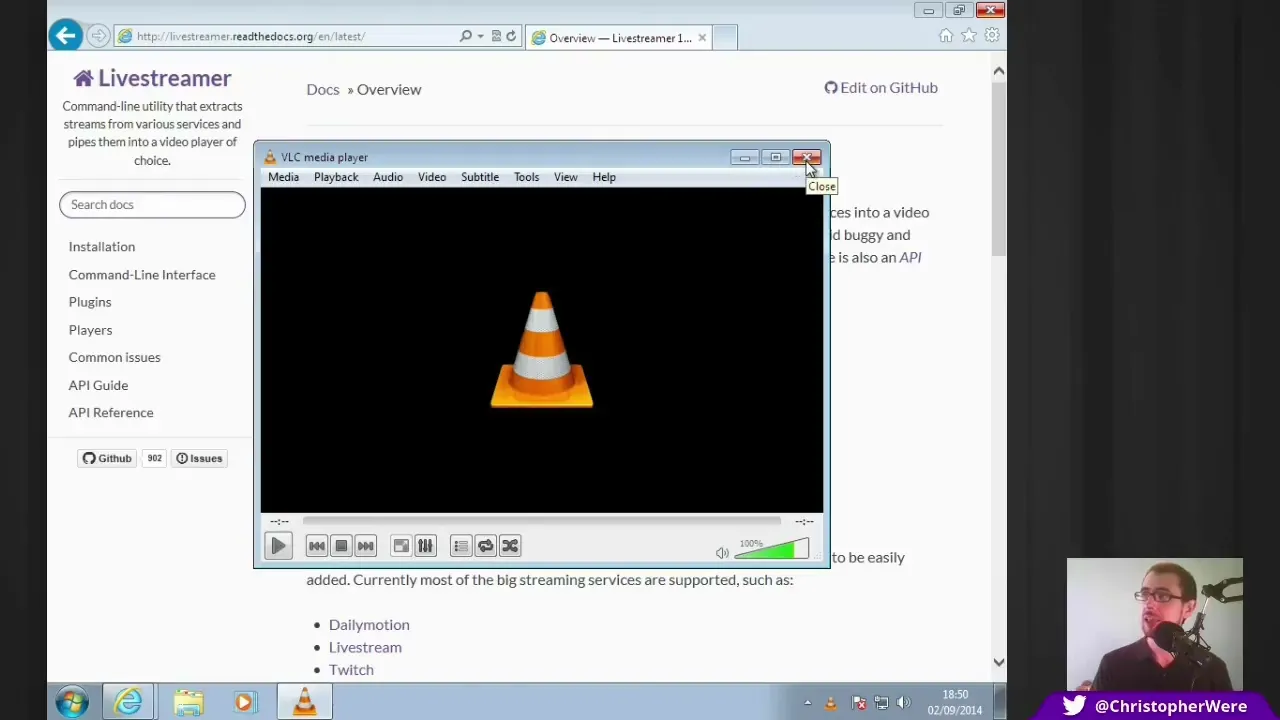This screenshot has height=720, width=1280.
Task: Click the browser forward arrow
Action: 98,36
